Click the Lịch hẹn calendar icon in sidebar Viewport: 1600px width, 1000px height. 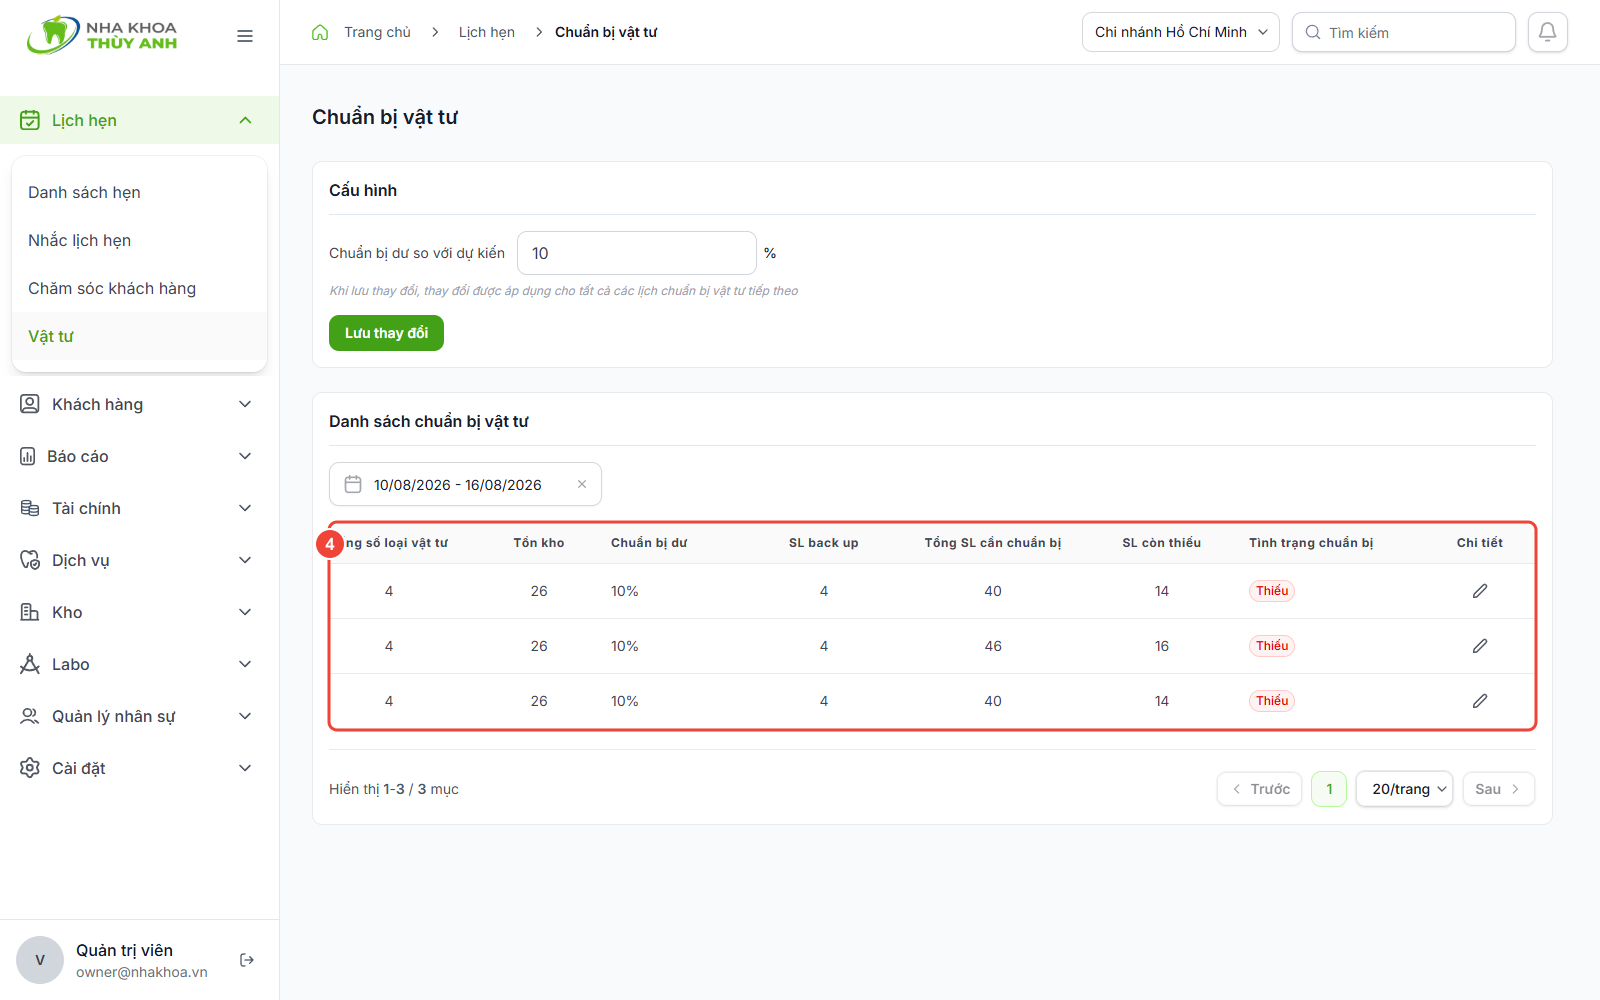tap(30, 120)
